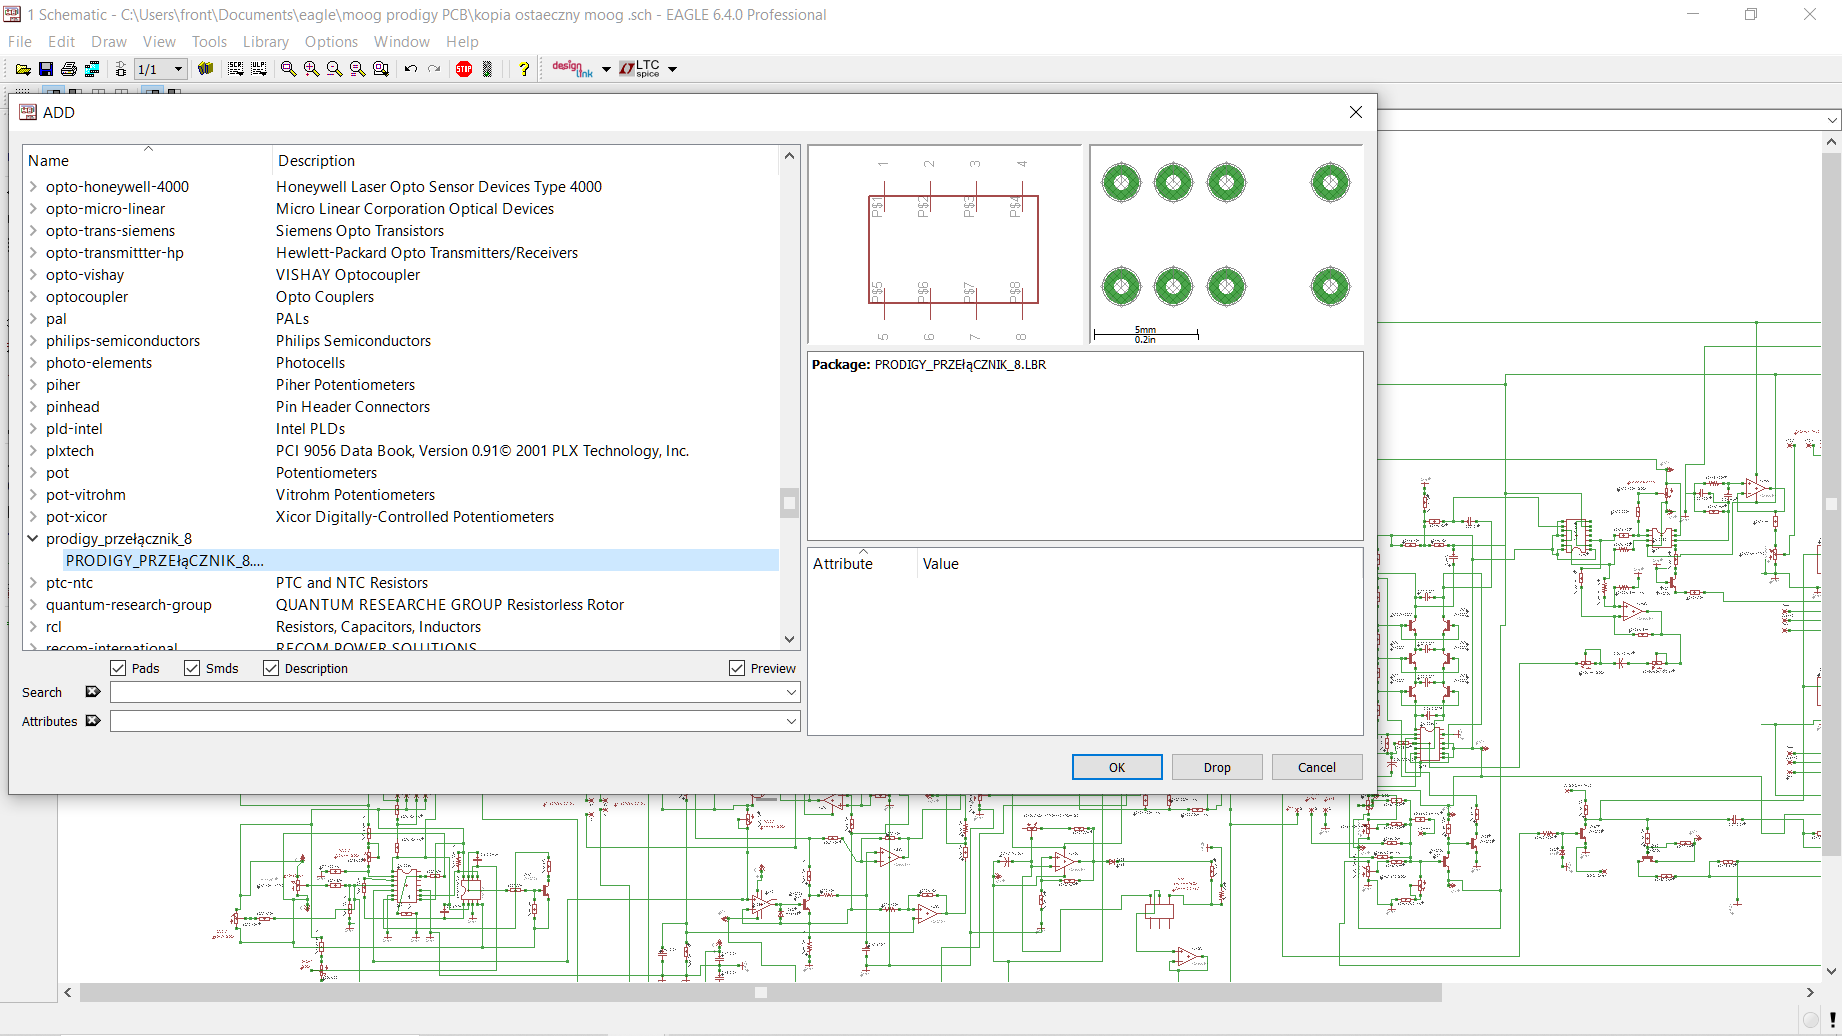Screen dimensions: 1842x1036
Task: Open the Draw menu
Action: coord(109,42)
